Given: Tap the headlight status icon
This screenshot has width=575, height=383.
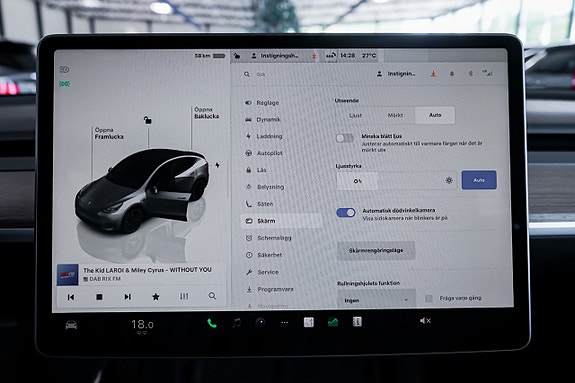Looking at the screenshot, I should click(64, 69).
